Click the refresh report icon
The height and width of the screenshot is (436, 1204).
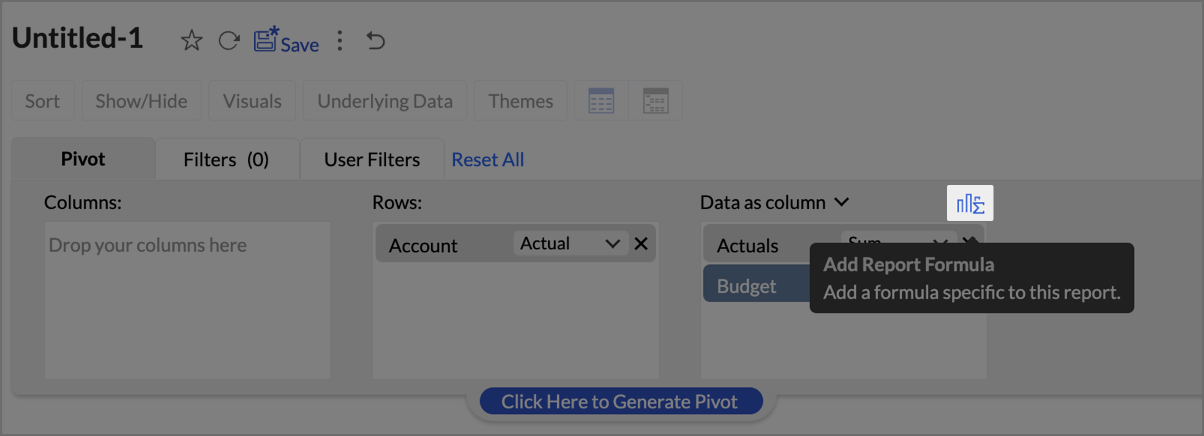[229, 41]
